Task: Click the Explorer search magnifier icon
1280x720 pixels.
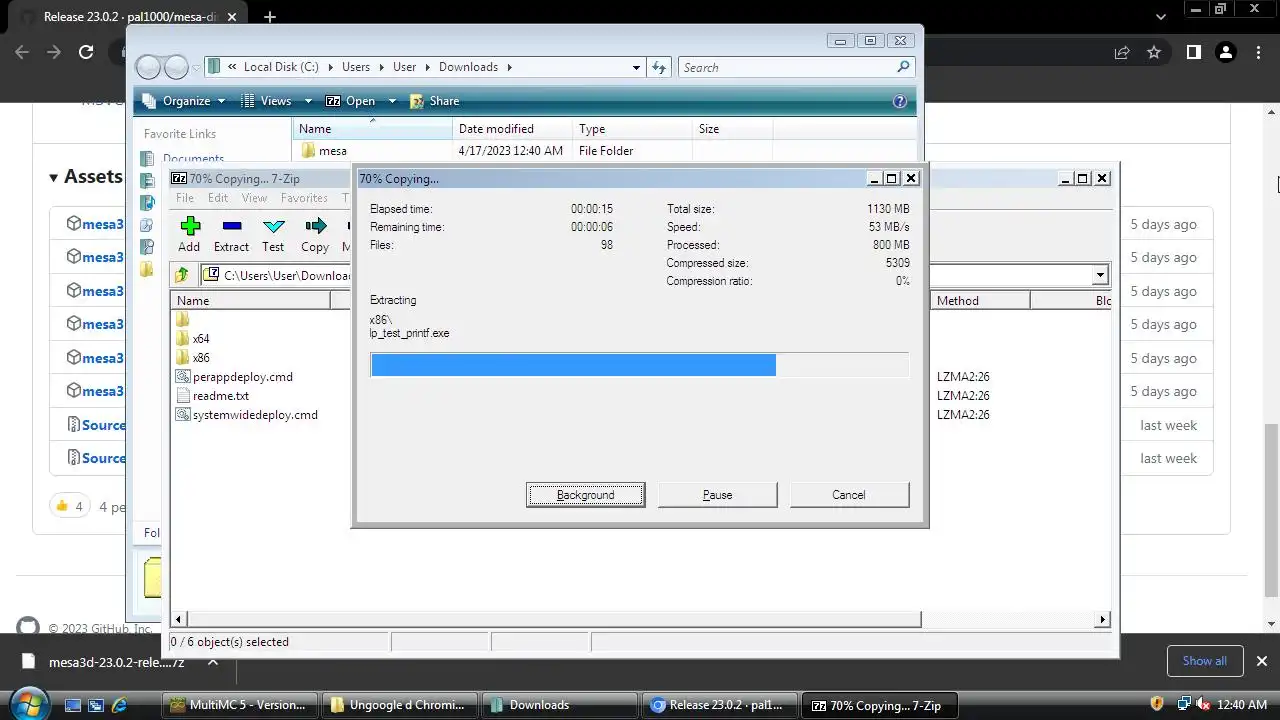Action: [x=903, y=67]
